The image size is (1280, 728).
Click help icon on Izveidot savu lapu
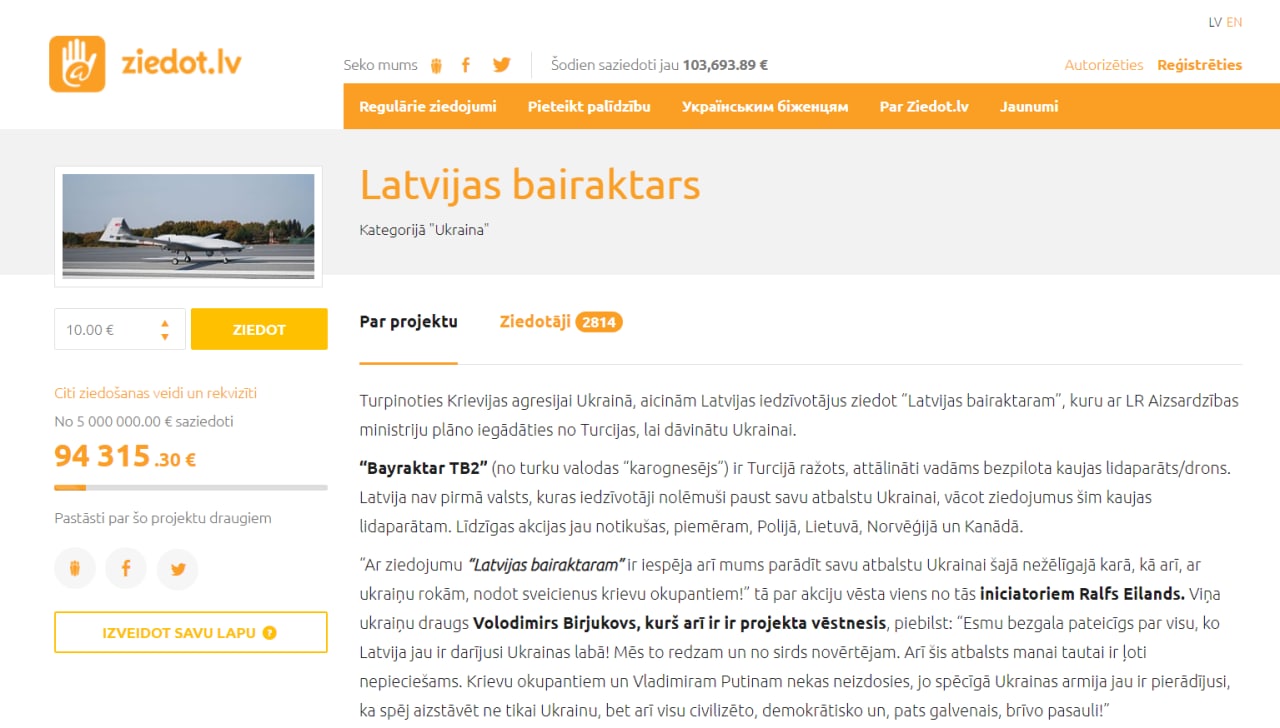coord(270,633)
